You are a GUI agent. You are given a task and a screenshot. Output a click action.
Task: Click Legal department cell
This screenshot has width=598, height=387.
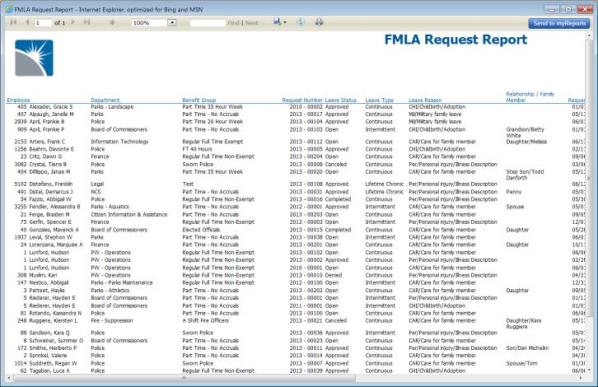(97, 184)
